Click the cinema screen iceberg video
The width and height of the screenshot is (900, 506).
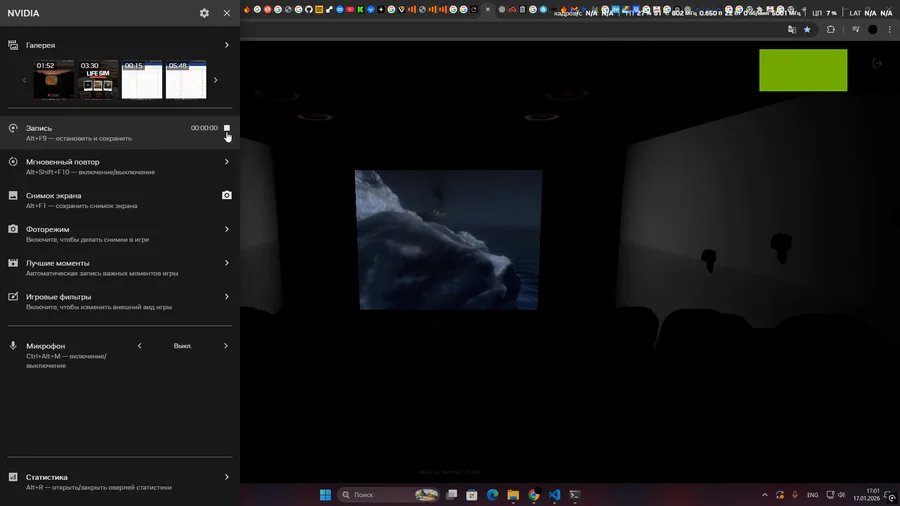click(x=448, y=240)
